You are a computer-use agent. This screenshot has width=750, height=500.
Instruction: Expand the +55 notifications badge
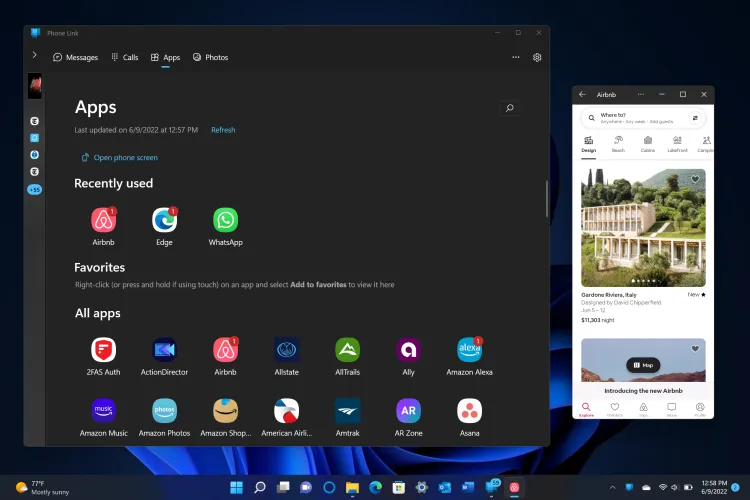[35, 189]
